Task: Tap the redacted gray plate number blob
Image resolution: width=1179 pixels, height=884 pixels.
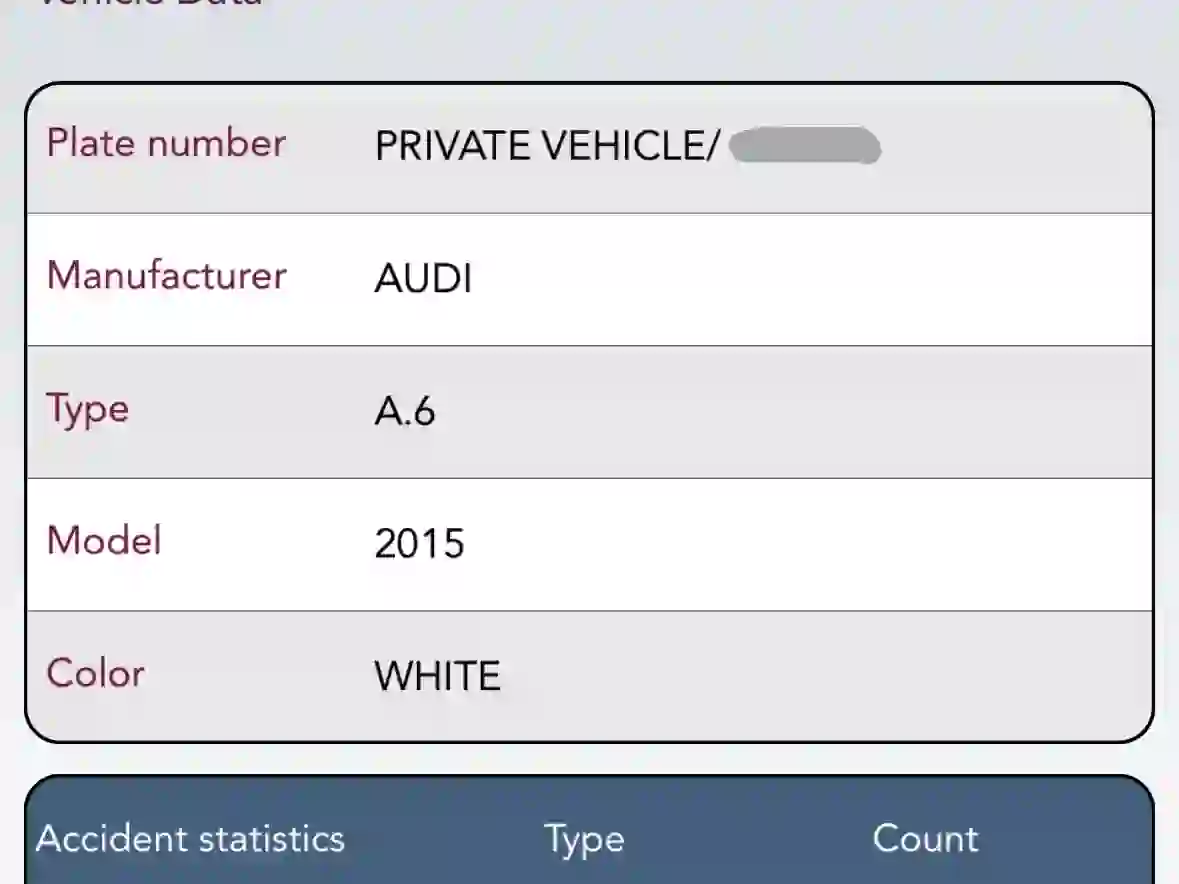Action: (805, 145)
